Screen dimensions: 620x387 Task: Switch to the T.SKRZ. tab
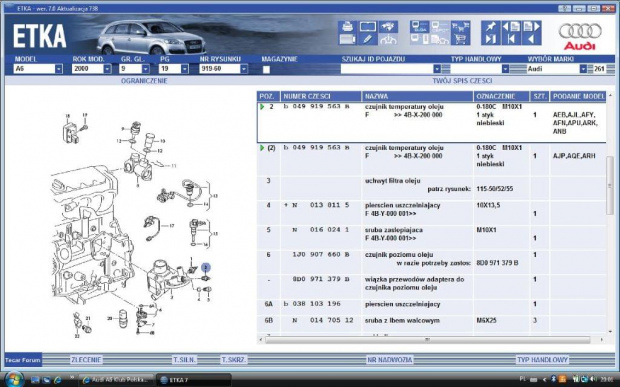[234, 360]
